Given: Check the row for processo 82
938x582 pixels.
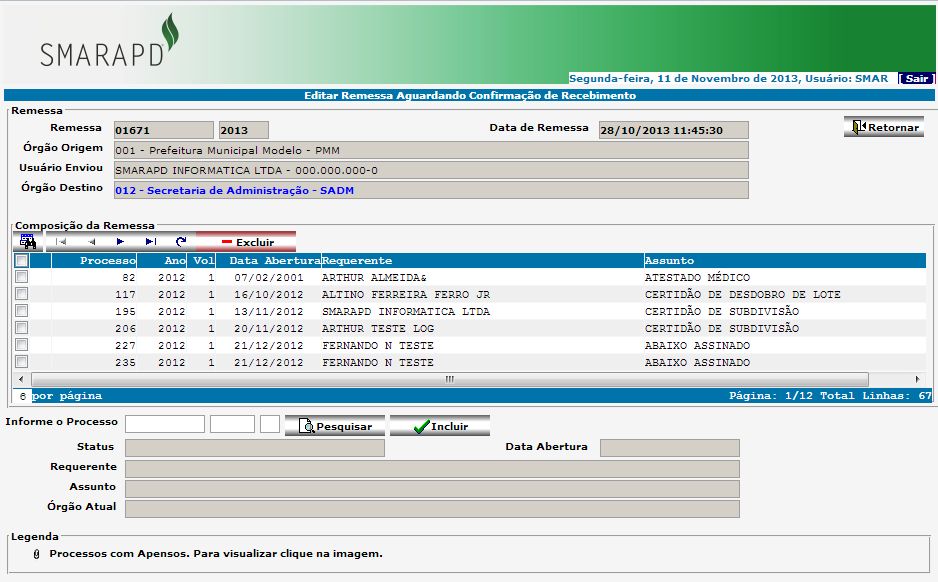Looking at the screenshot, I should 22,277.
